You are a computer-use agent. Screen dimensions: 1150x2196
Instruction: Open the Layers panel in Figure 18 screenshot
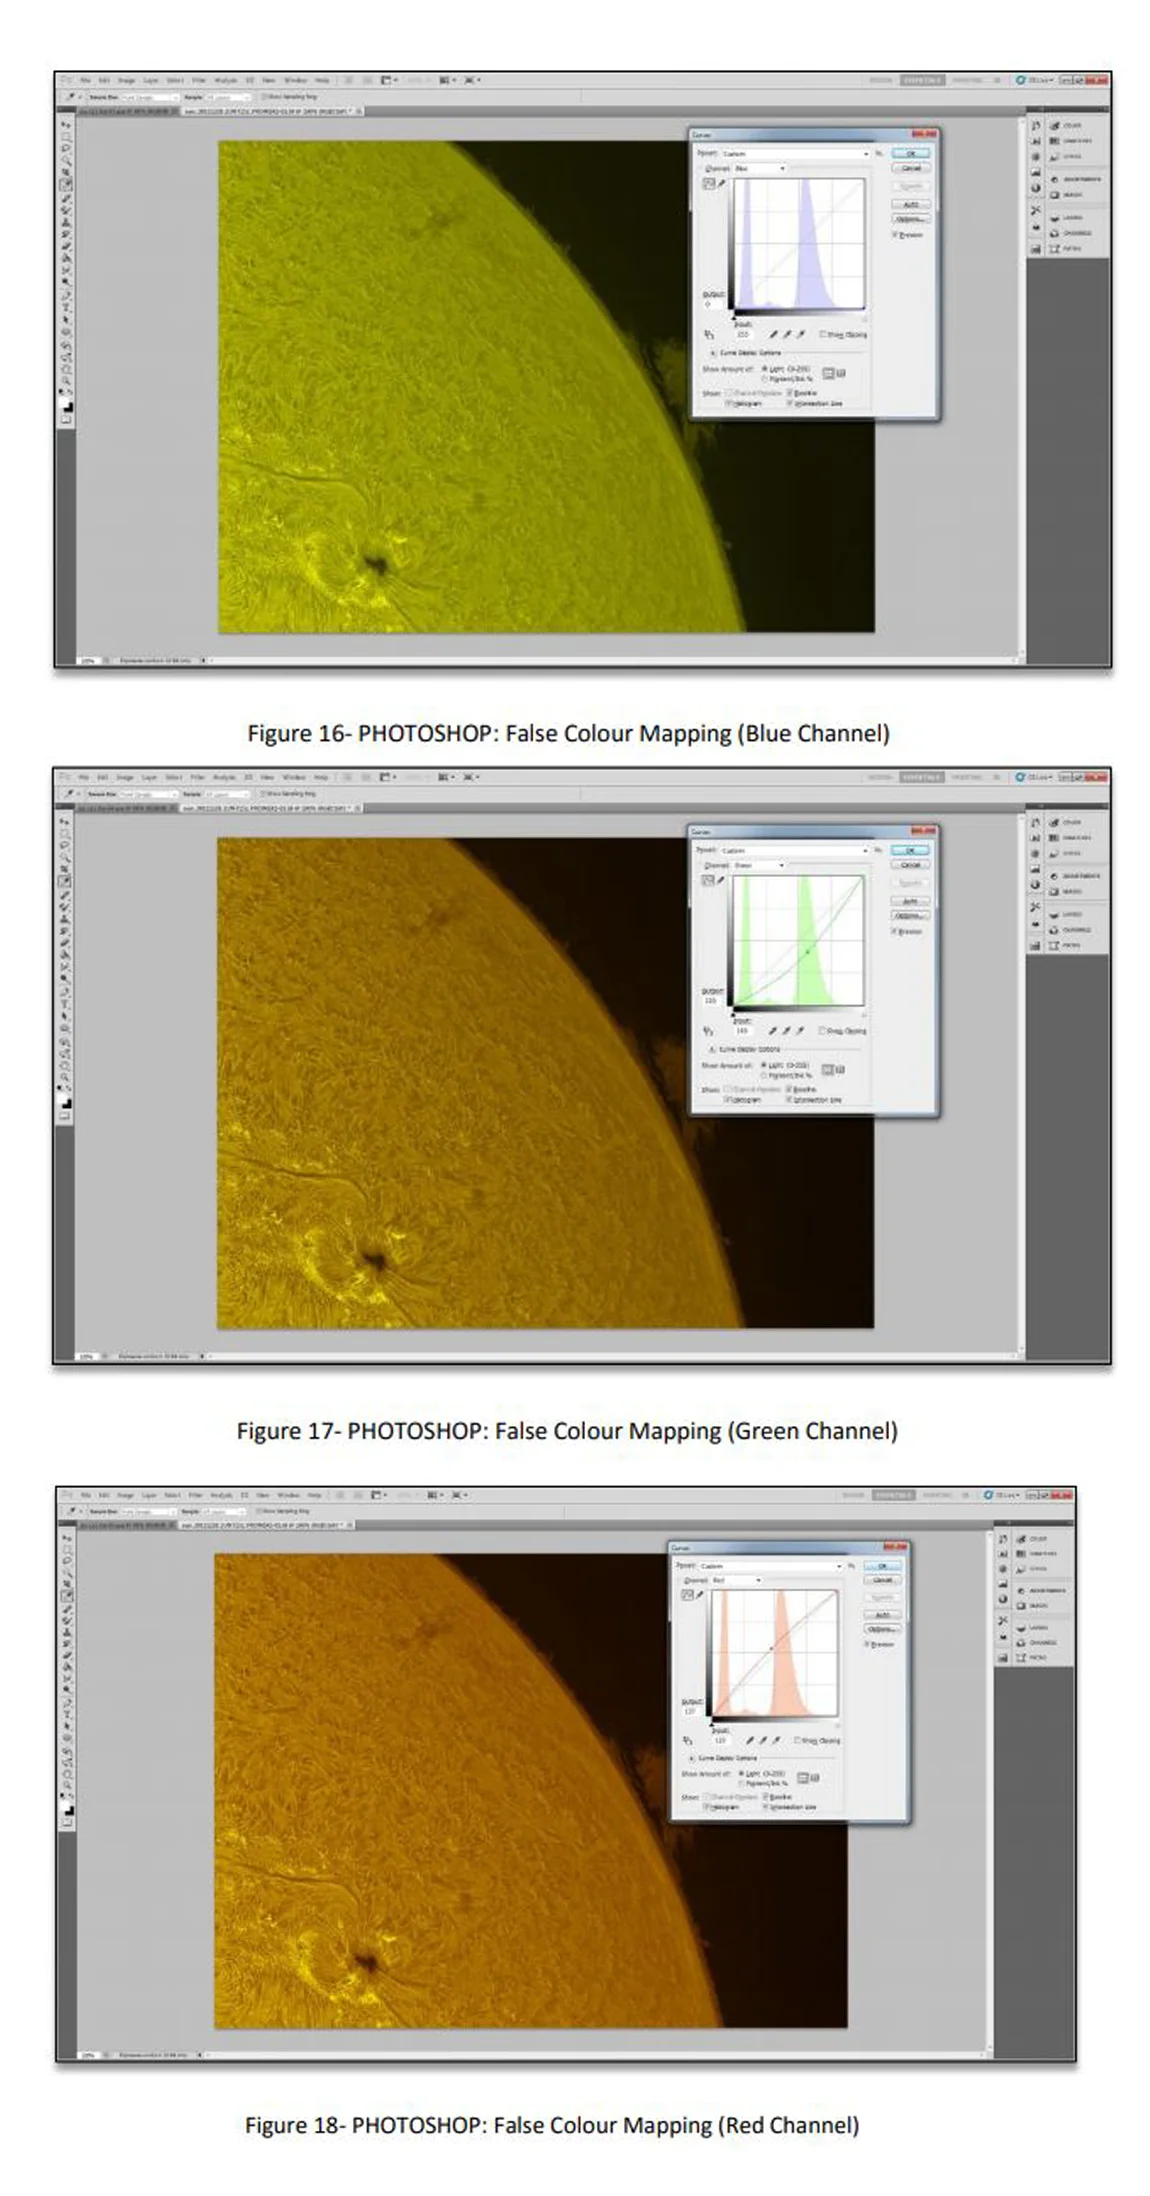[1034, 1629]
